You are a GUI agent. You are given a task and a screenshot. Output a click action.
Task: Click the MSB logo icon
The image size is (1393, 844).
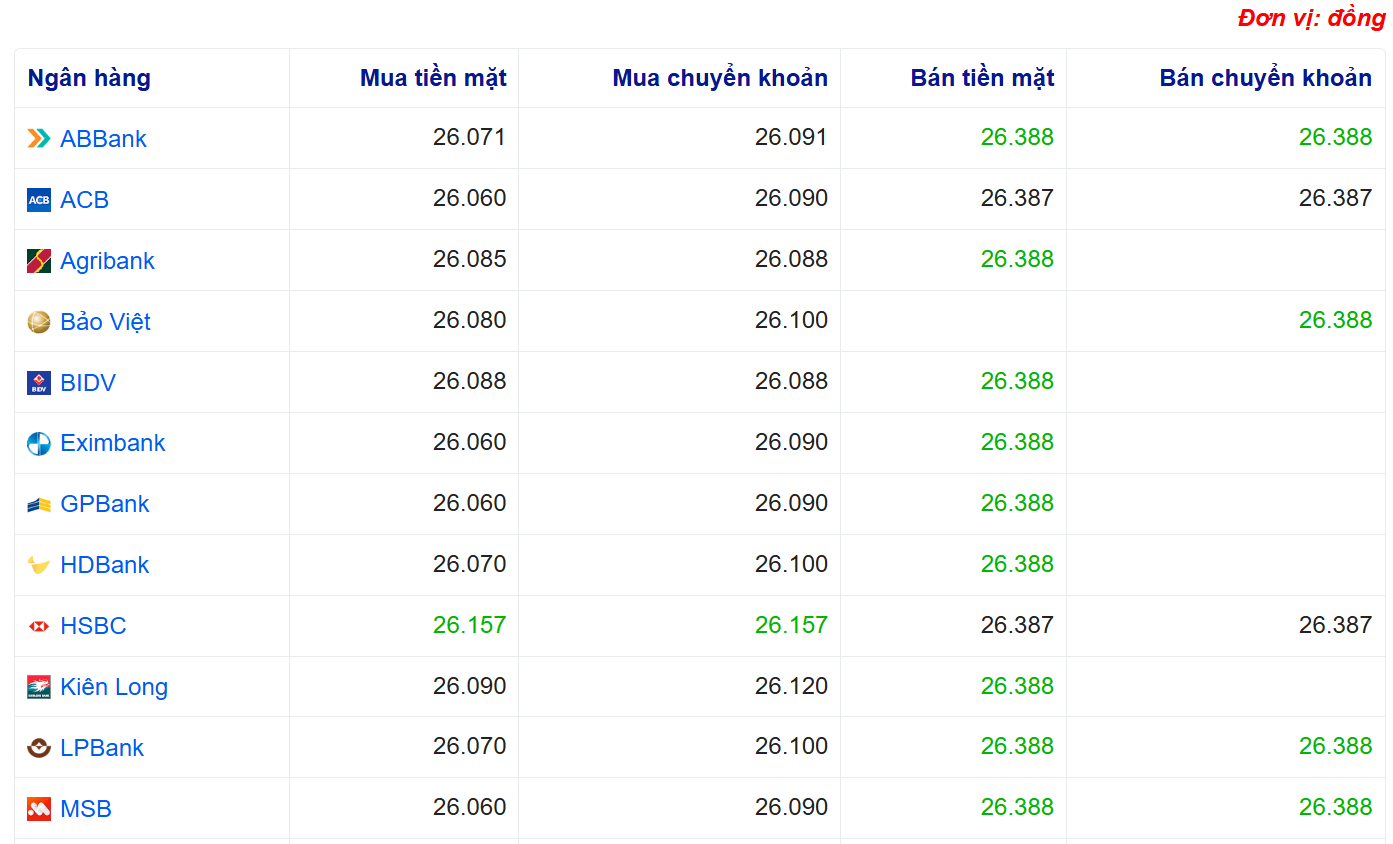tap(39, 809)
